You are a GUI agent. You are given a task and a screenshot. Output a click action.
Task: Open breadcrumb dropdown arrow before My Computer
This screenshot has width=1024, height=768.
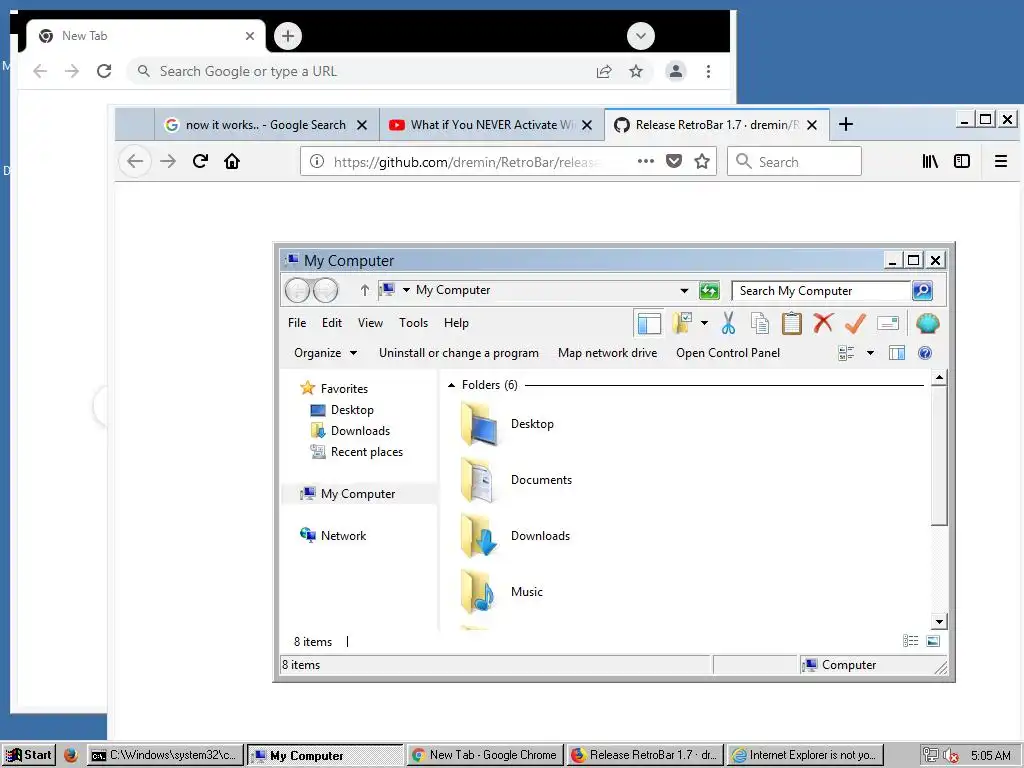(406, 290)
